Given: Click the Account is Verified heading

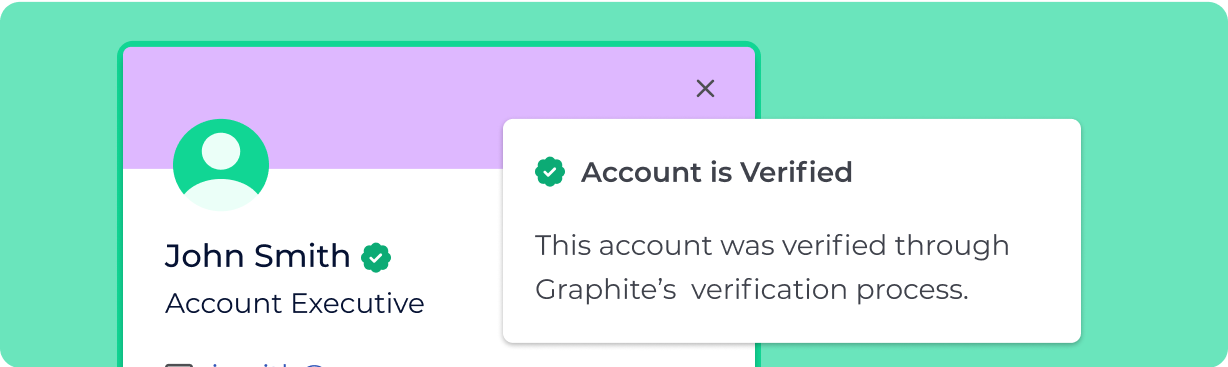Looking at the screenshot, I should click(x=716, y=172).
